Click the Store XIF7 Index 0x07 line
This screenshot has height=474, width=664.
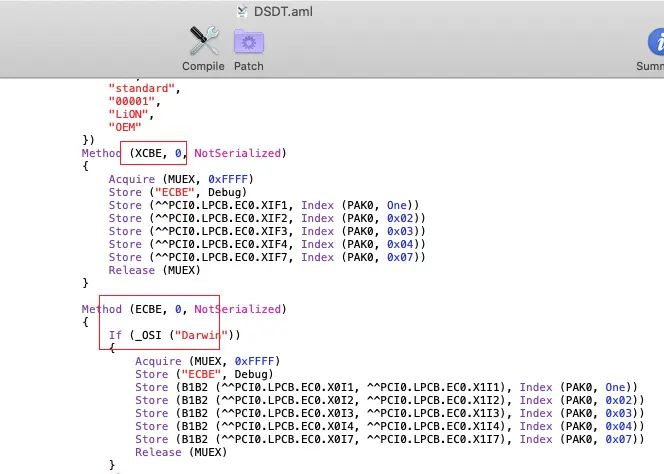267,258
